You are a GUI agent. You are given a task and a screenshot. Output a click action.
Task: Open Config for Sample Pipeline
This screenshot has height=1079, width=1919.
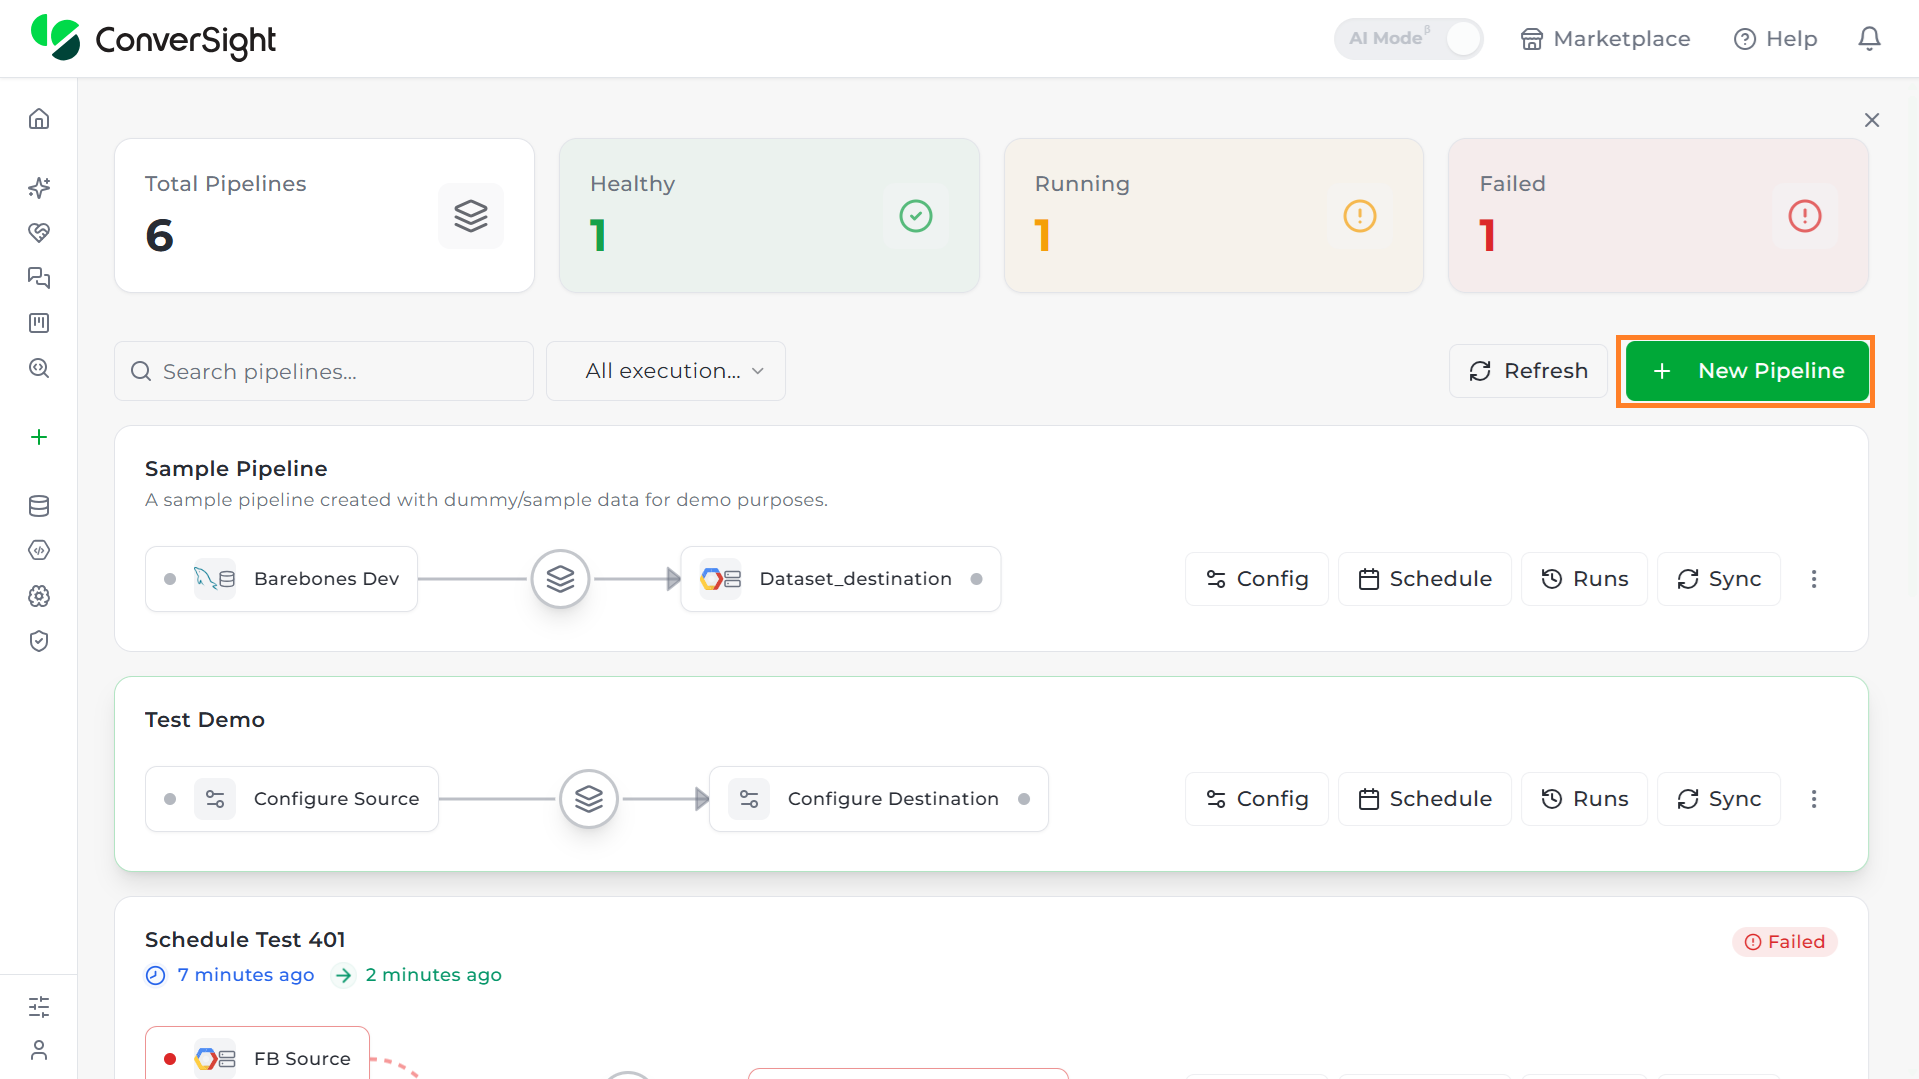click(x=1257, y=579)
